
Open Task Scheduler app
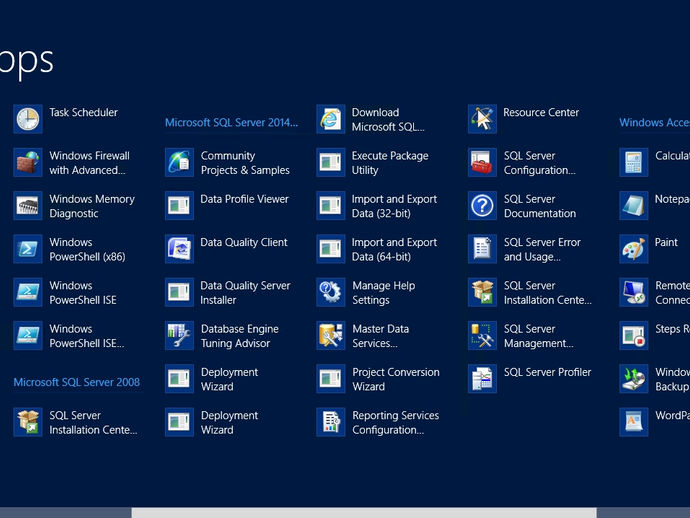66,119
